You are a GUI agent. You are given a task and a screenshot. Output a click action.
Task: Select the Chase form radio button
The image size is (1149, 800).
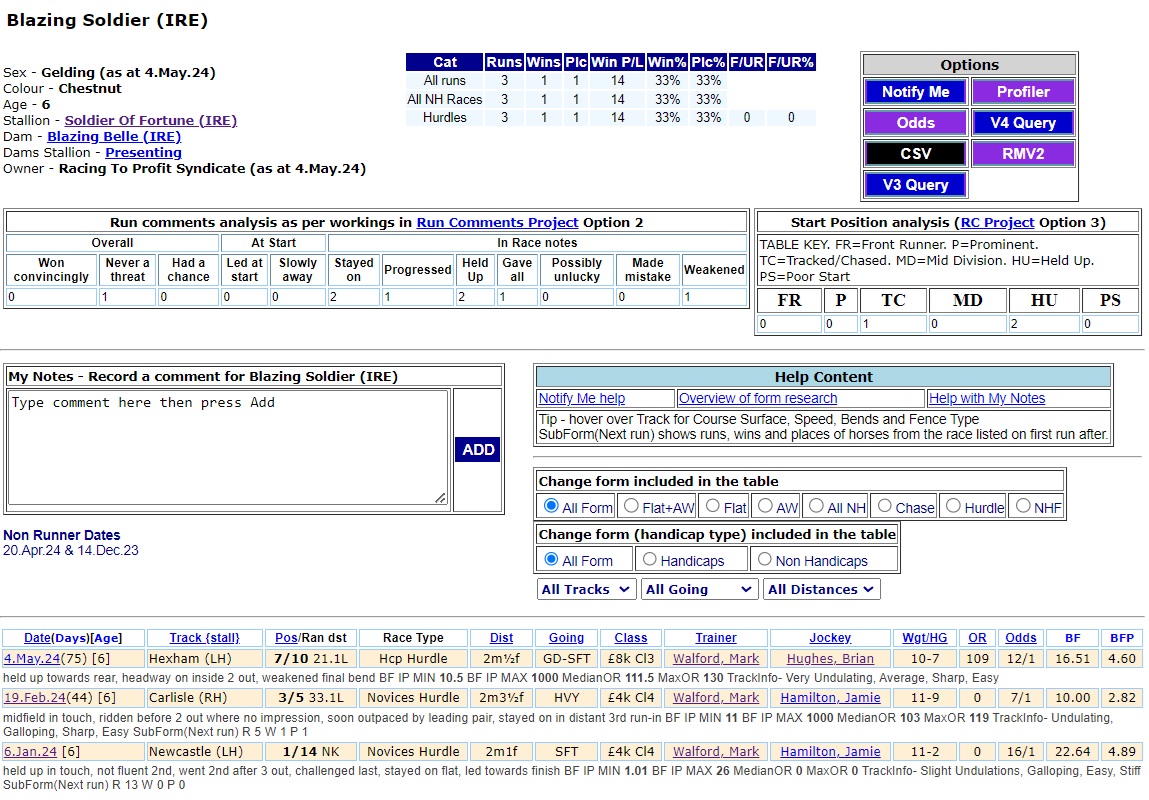tap(884, 506)
